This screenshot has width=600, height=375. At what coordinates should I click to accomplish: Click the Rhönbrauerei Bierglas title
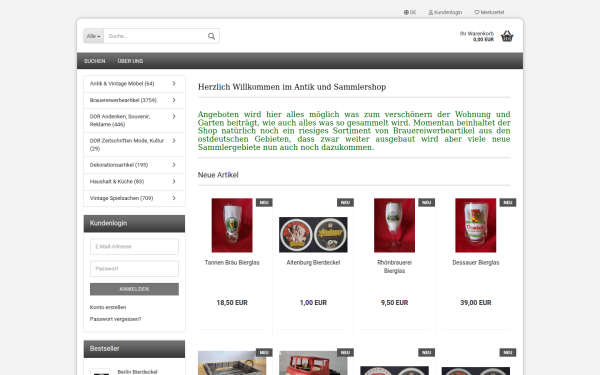395,267
